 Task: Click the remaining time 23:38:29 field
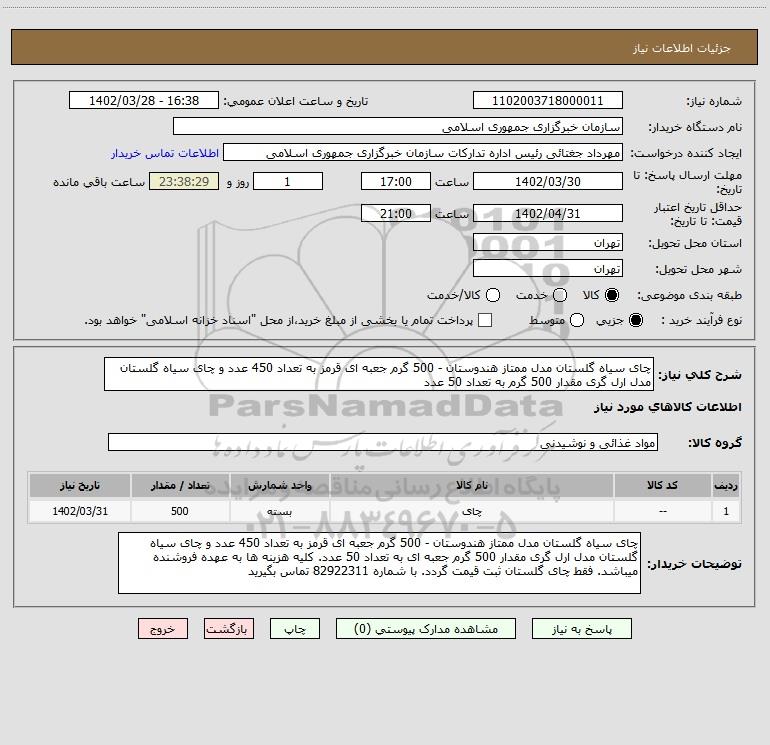pos(184,181)
